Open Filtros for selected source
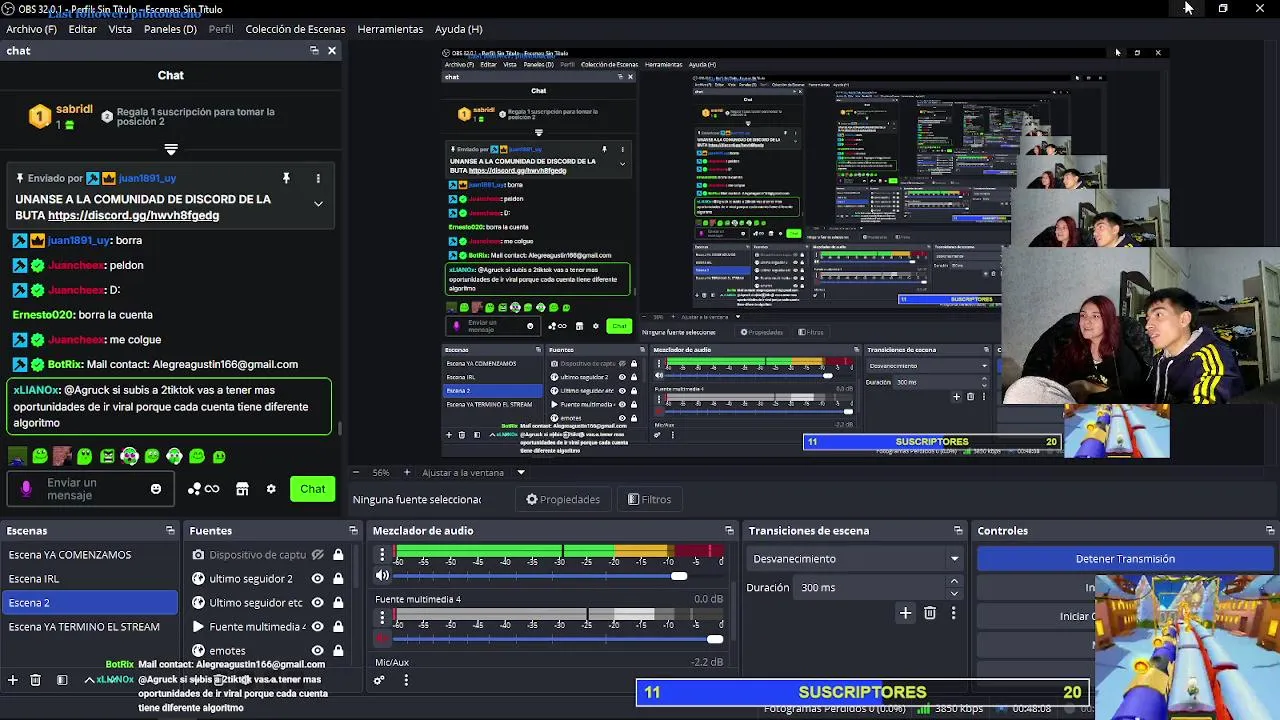The width and height of the screenshot is (1280, 720). click(x=649, y=499)
